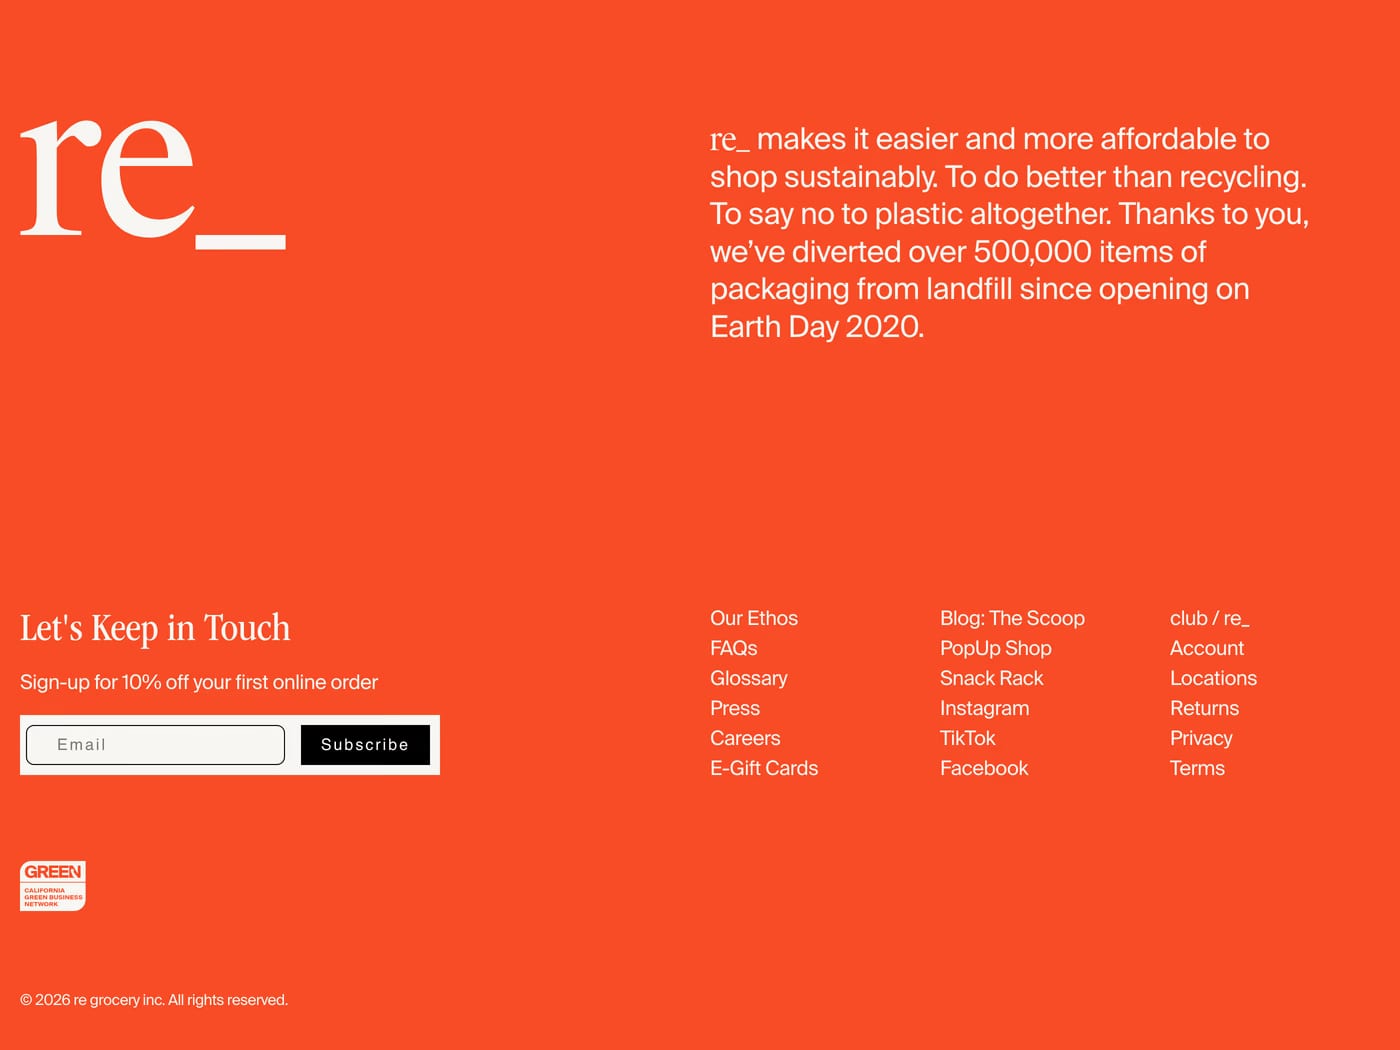Click the 2026 re grocery copyright text
1400x1050 pixels.
pos(154,1000)
